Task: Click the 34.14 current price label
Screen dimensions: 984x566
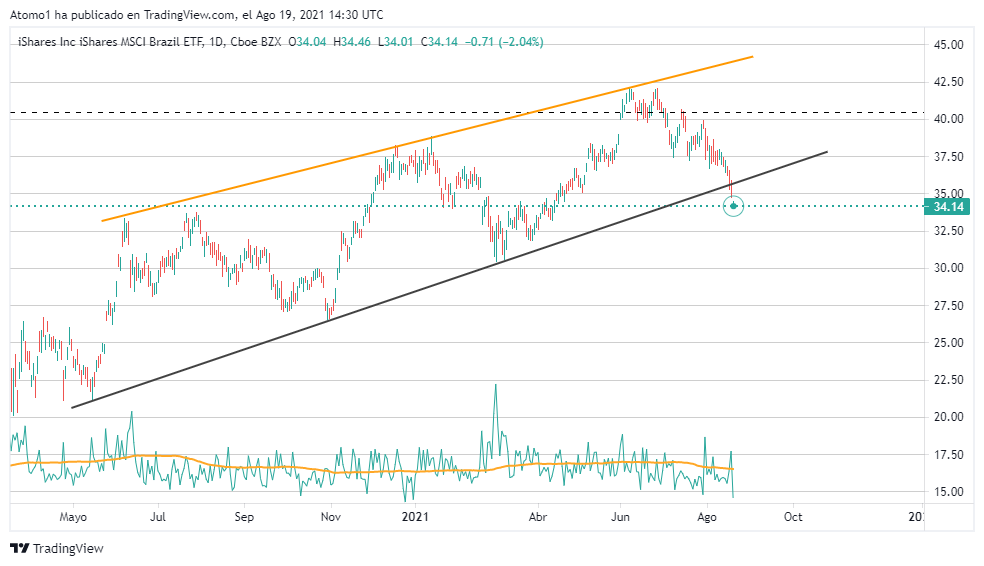Action: tap(947, 207)
